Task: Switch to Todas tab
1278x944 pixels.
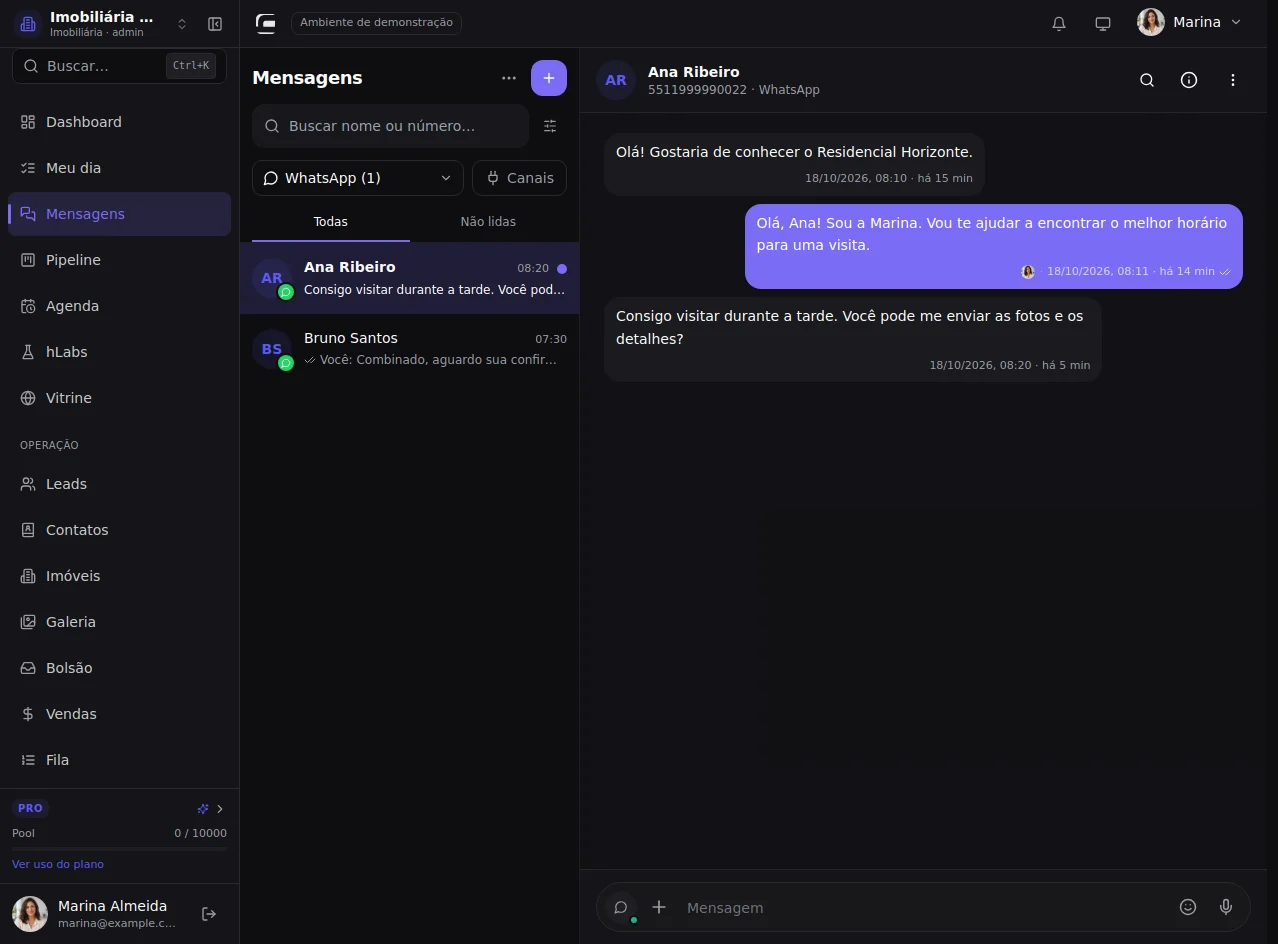Action: coord(331,222)
